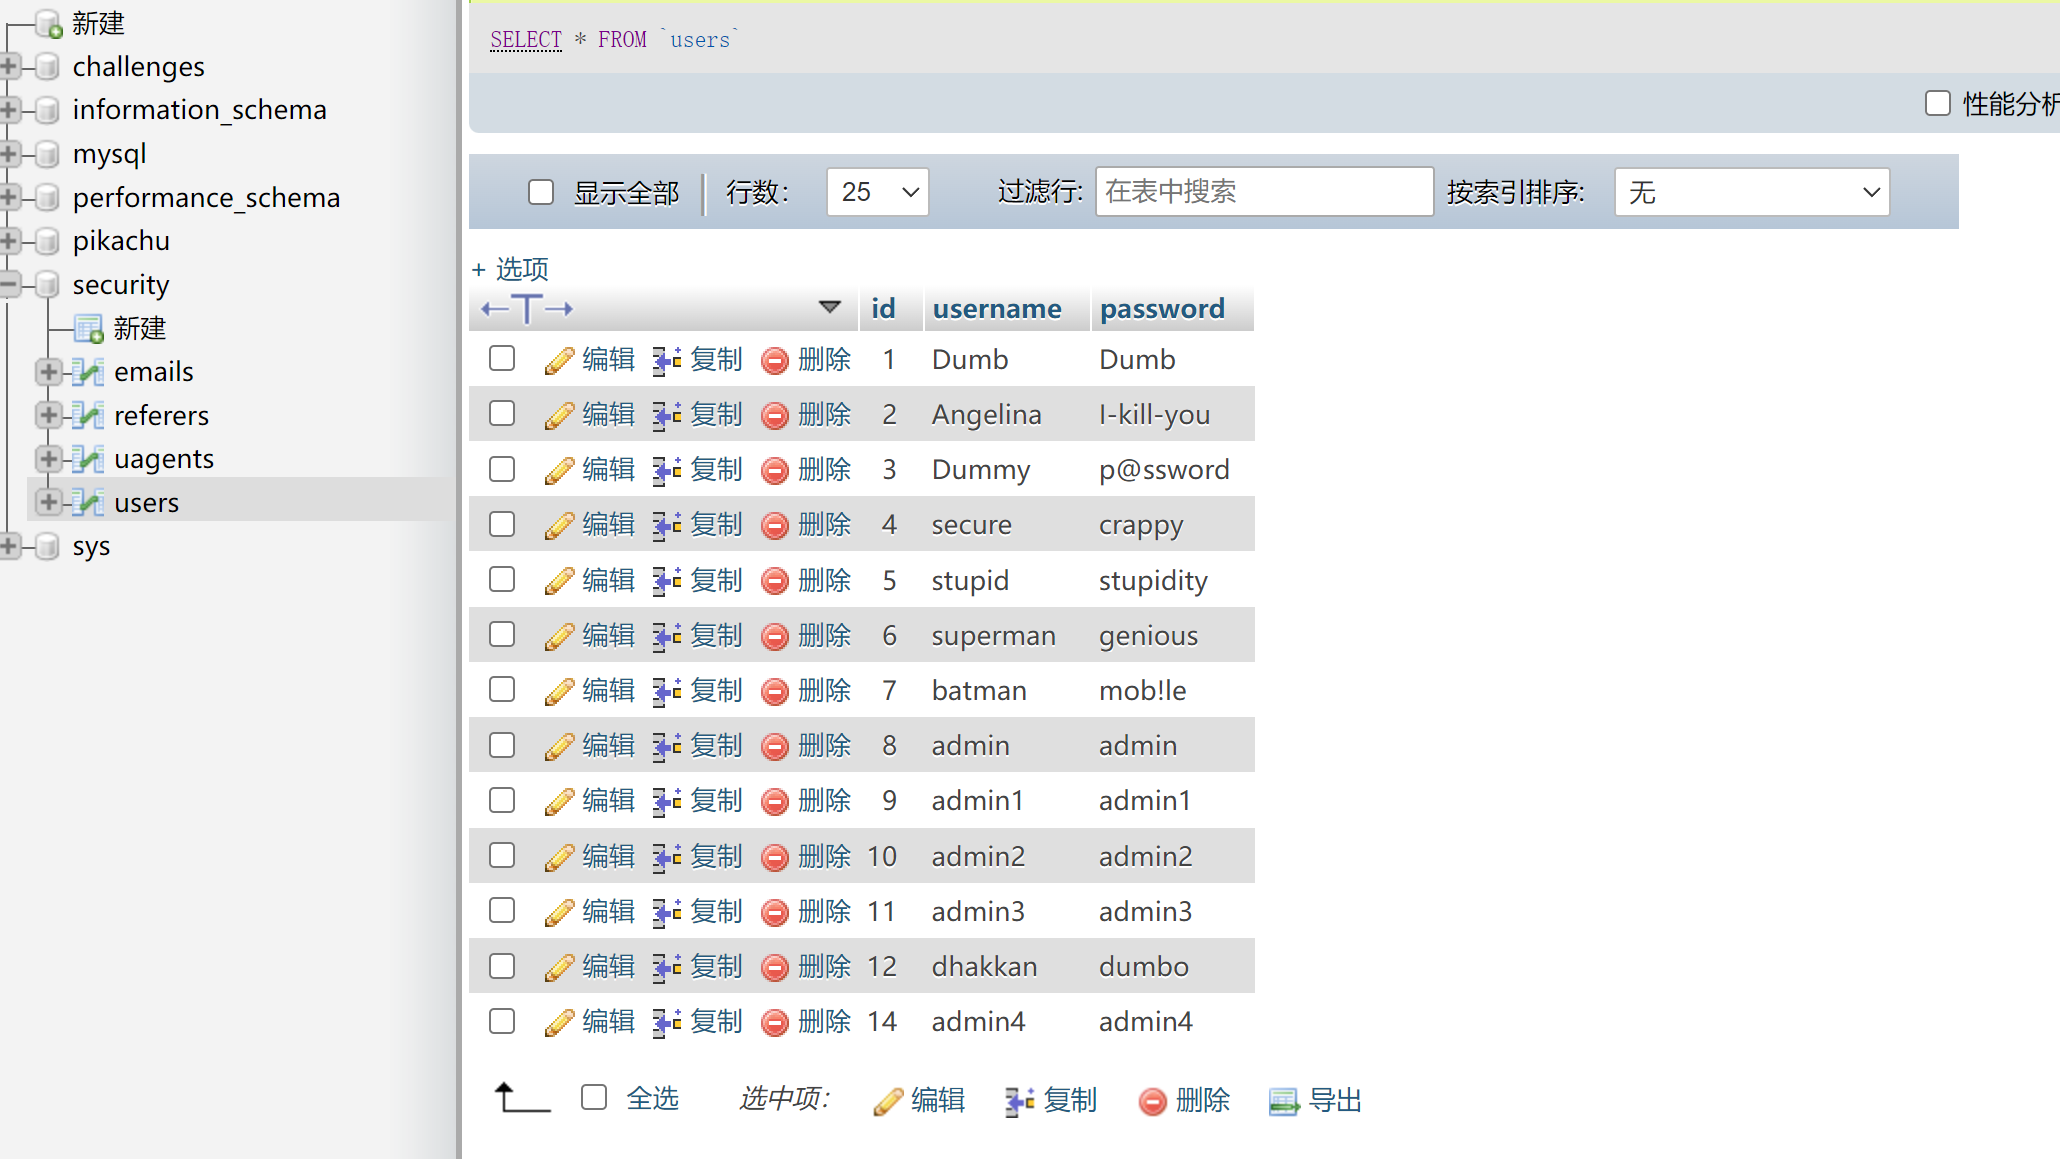Click the copy icon for Dummy row
Viewport: 2060px width, 1159px height.
(667, 470)
